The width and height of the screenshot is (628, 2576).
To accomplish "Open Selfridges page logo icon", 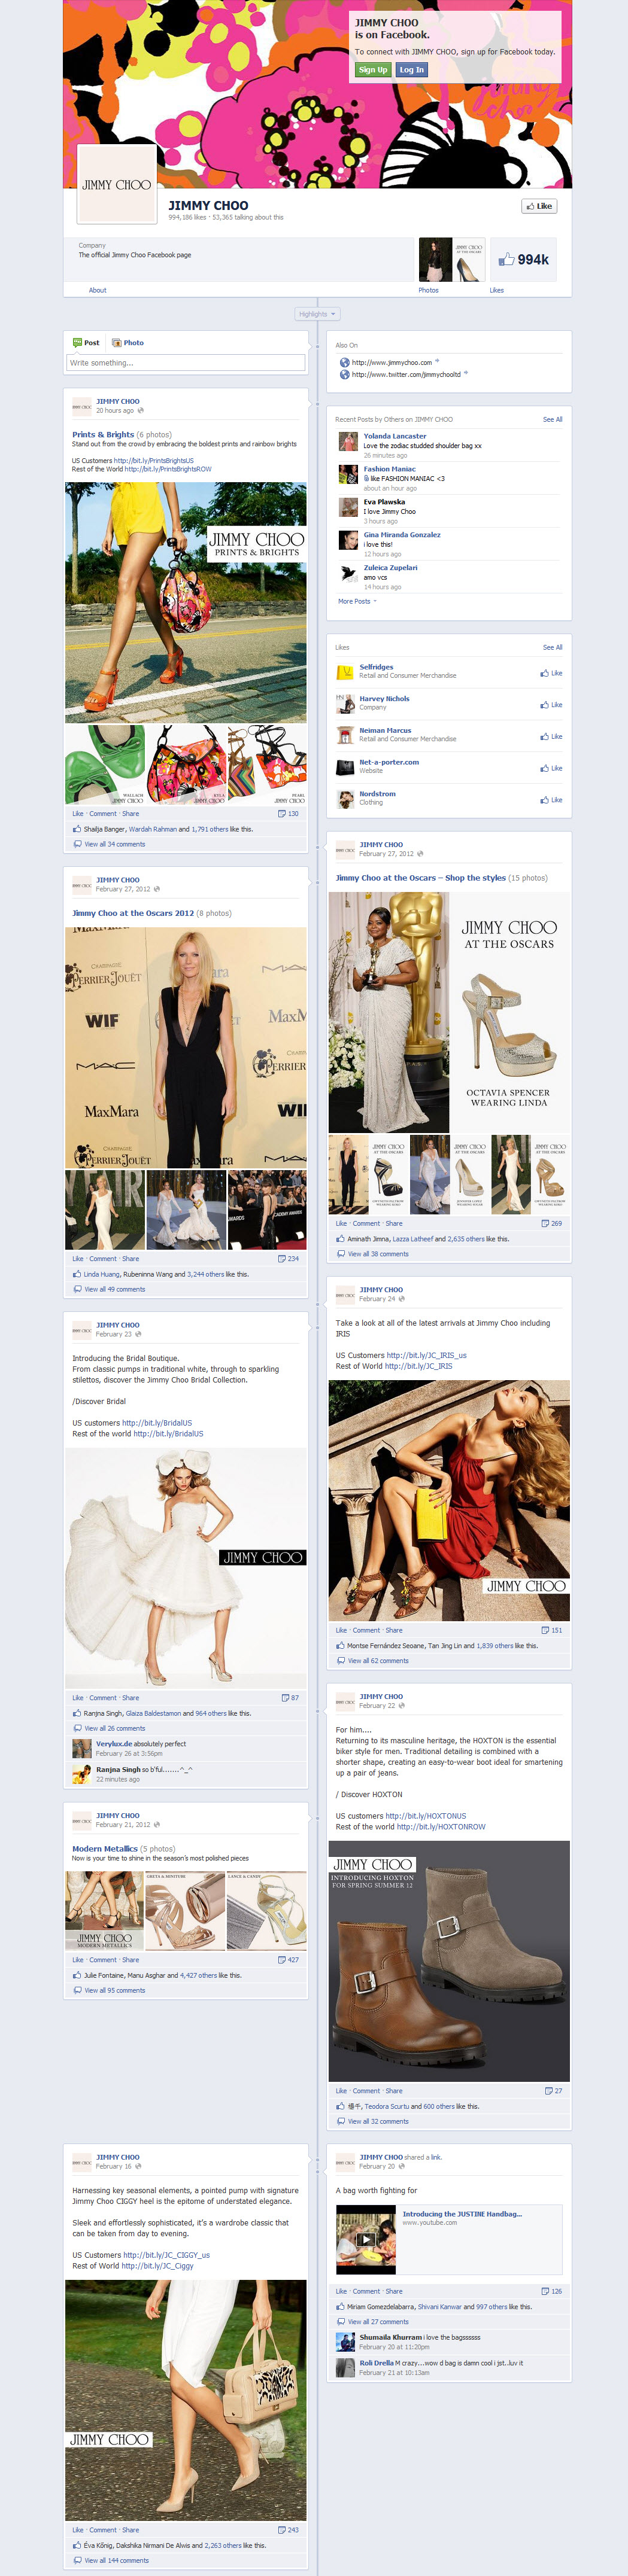I will click(345, 672).
